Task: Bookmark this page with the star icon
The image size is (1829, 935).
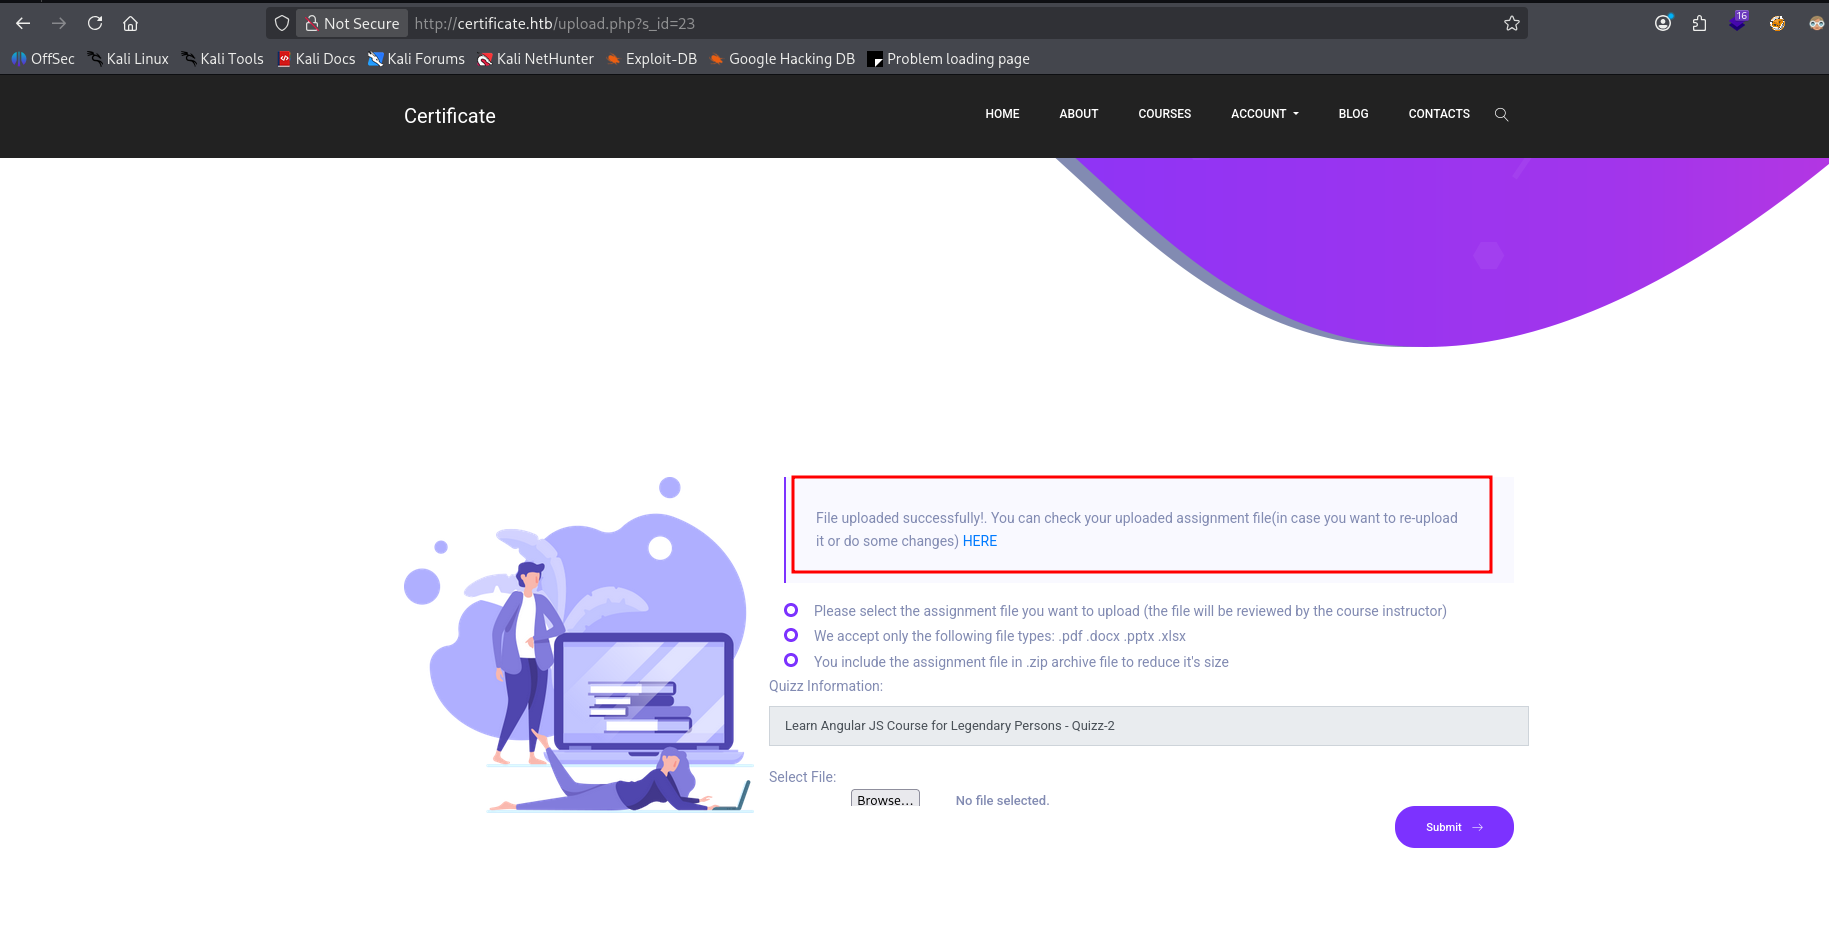Action: point(1511,23)
